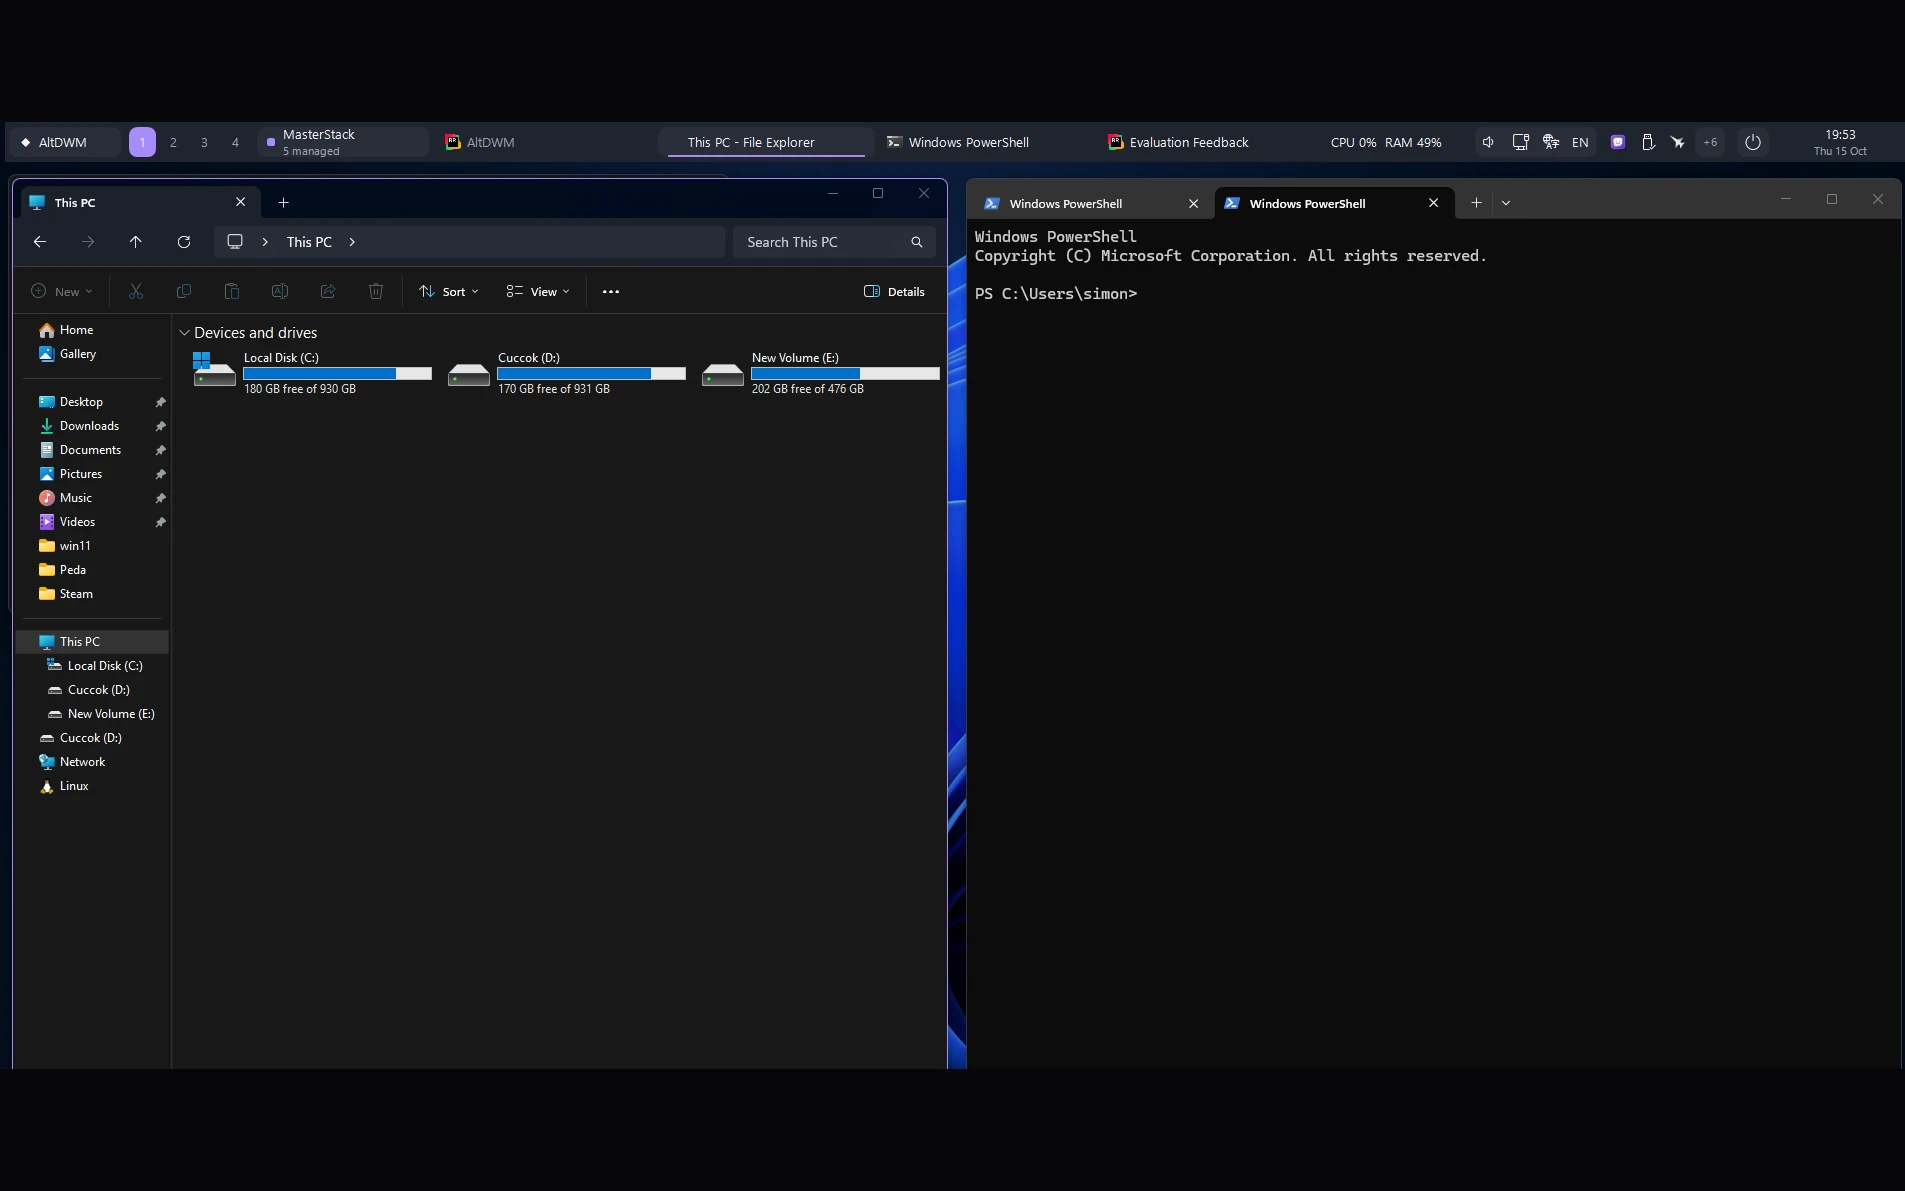Switch to first Windows PowerShell tab
The image size is (1905, 1191).
pyautogui.click(x=1091, y=203)
